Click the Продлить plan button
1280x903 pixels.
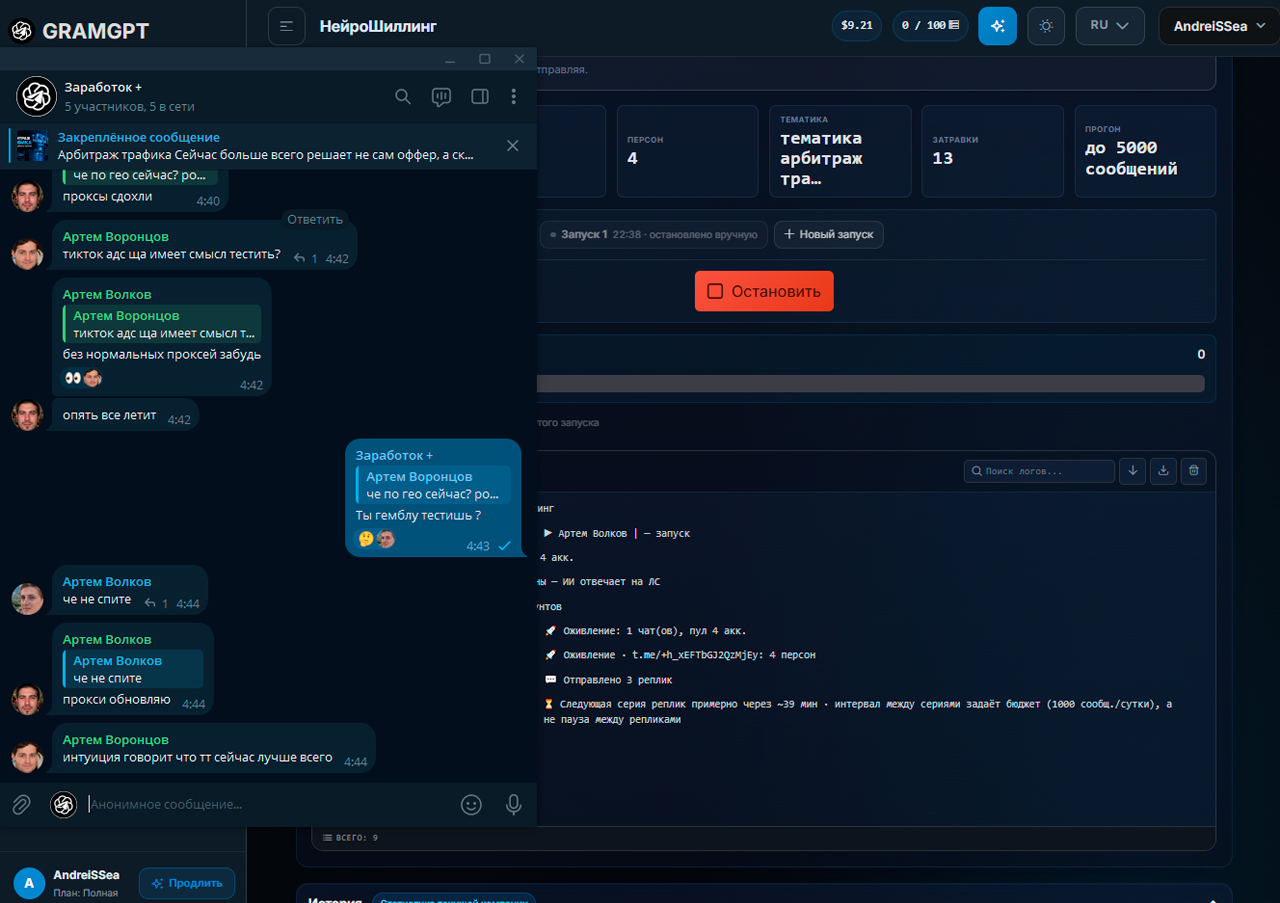(x=187, y=883)
